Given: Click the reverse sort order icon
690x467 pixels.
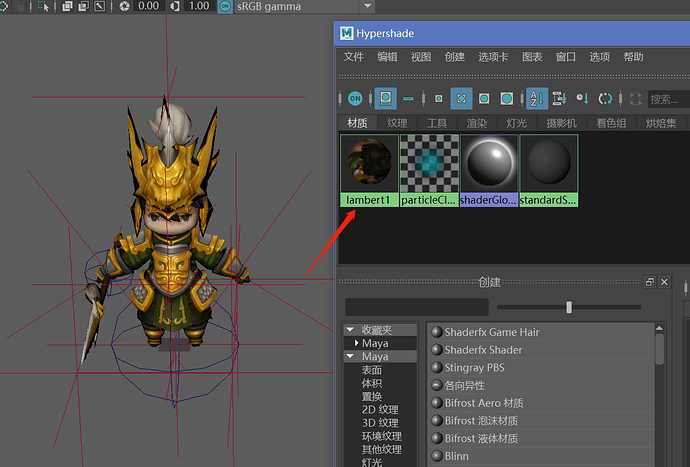Looking at the screenshot, I should tap(605, 99).
